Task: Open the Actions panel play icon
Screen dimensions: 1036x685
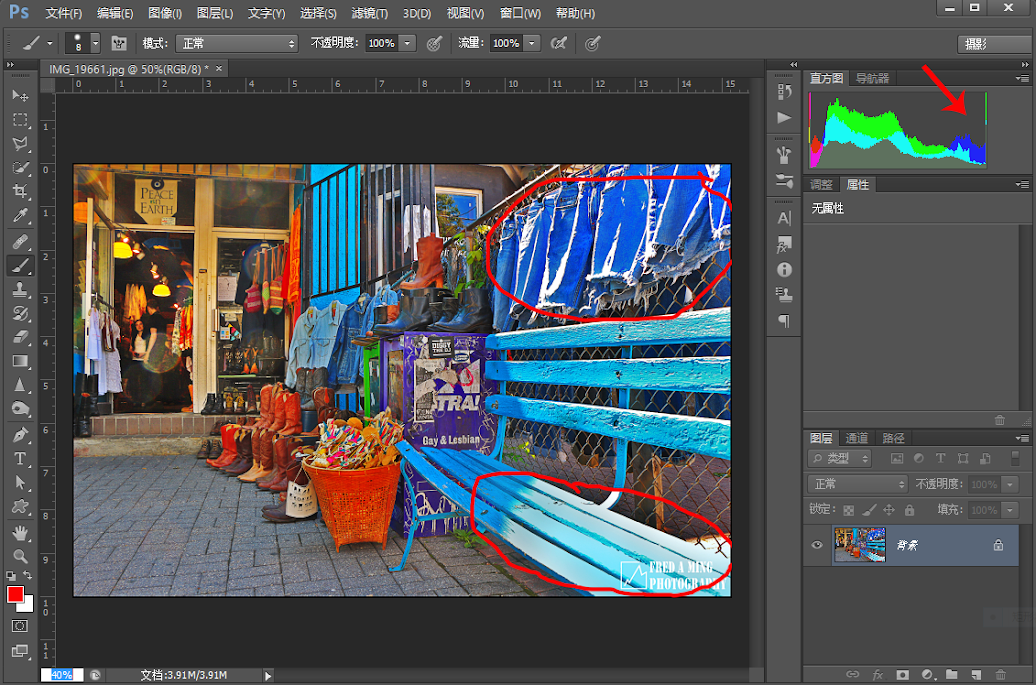Action: (x=784, y=118)
